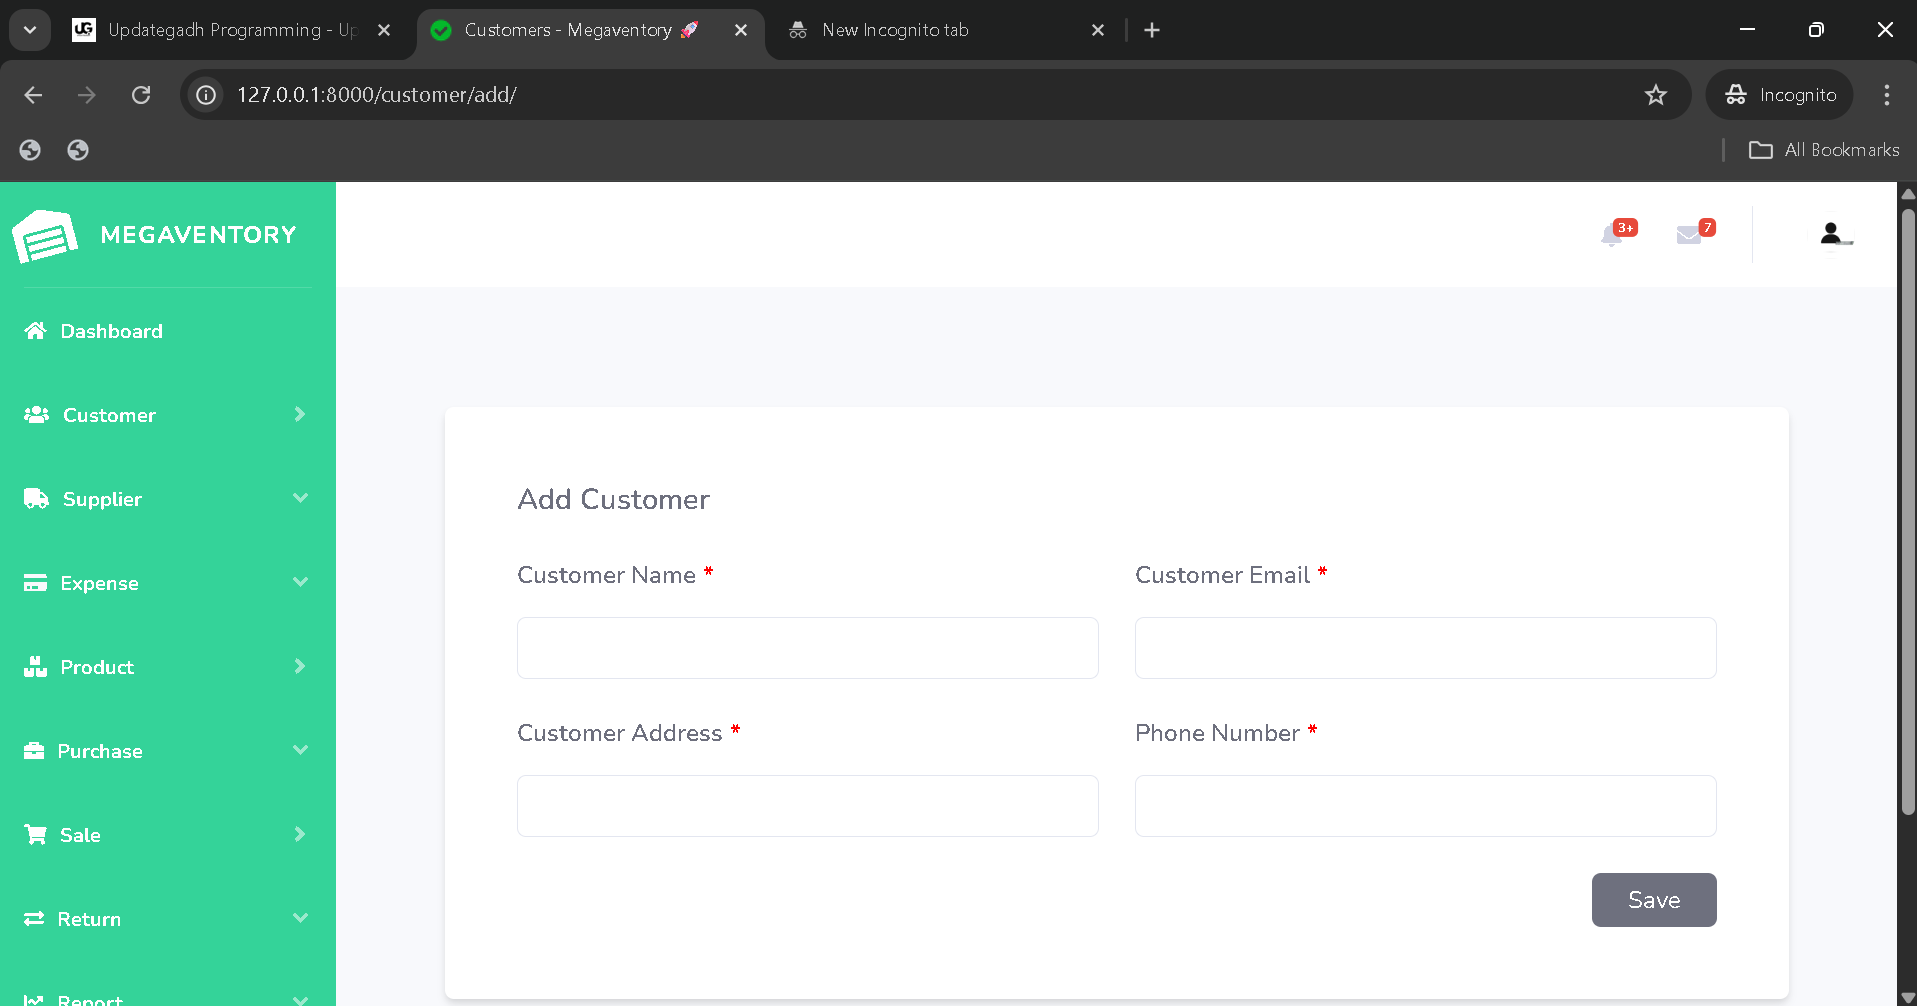Click the notification bell icon
The height and width of the screenshot is (1006, 1917).
[x=1611, y=236]
